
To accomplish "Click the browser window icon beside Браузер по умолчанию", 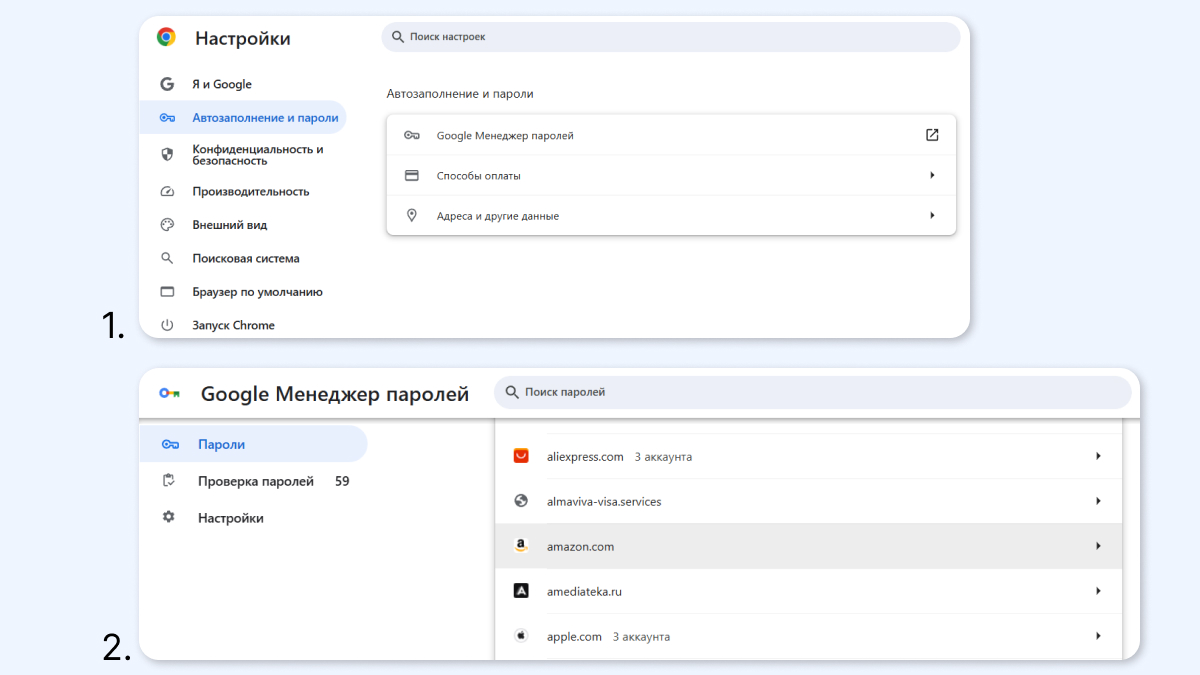I will tap(167, 292).
